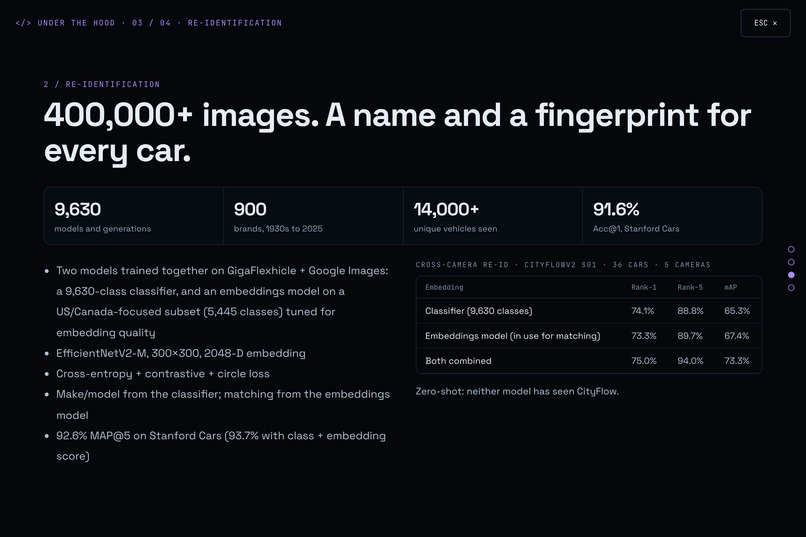Click the 'brands, 1930s to 2025' caption
806x537 pixels.
click(x=278, y=229)
